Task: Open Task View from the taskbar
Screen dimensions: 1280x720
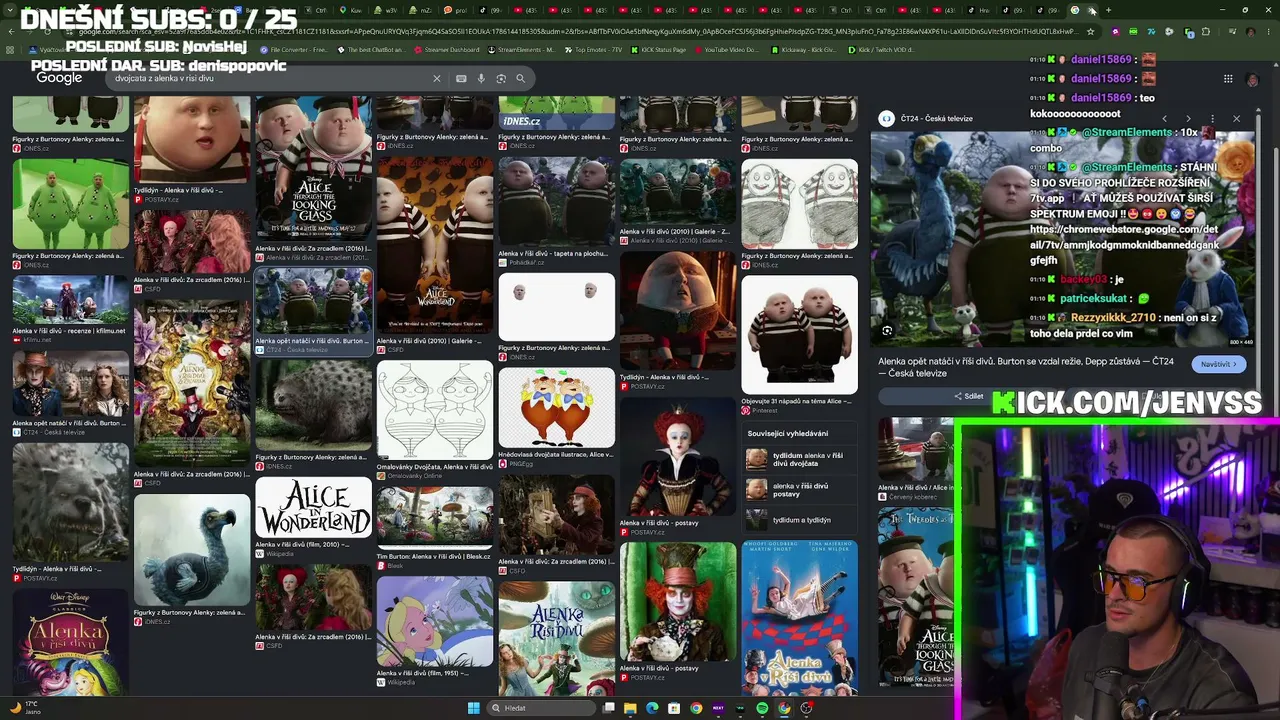Action: (x=608, y=708)
